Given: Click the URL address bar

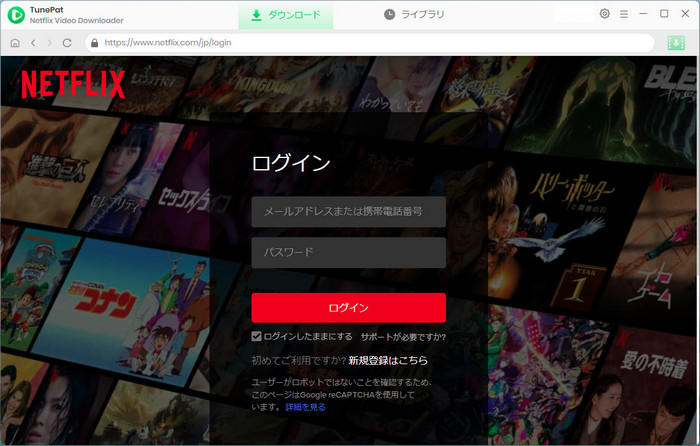Looking at the screenshot, I should pyautogui.click(x=370, y=43).
